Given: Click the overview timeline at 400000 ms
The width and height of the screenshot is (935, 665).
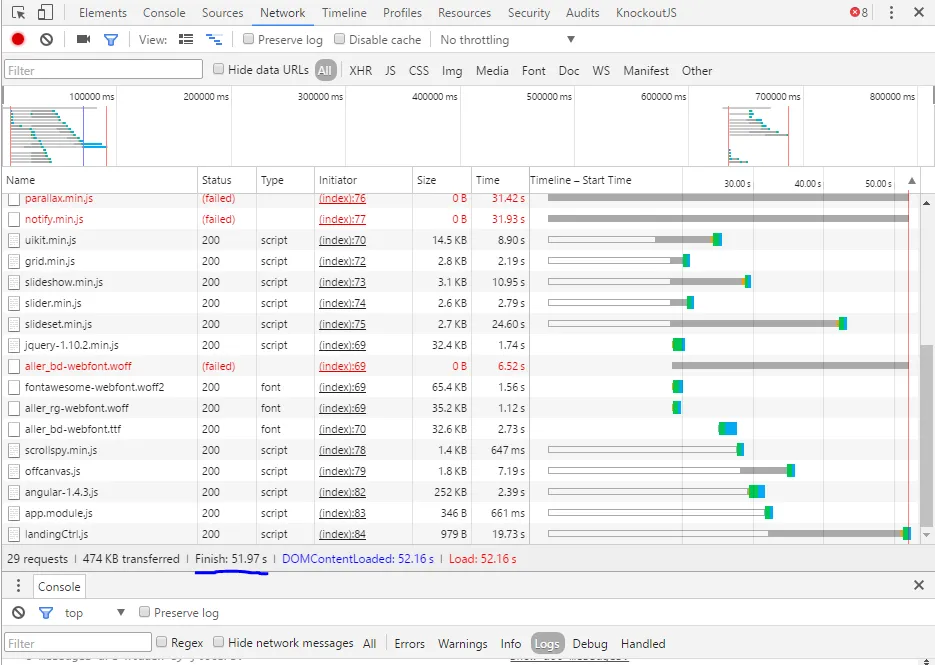Looking at the screenshot, I should [x=435, y=97].
